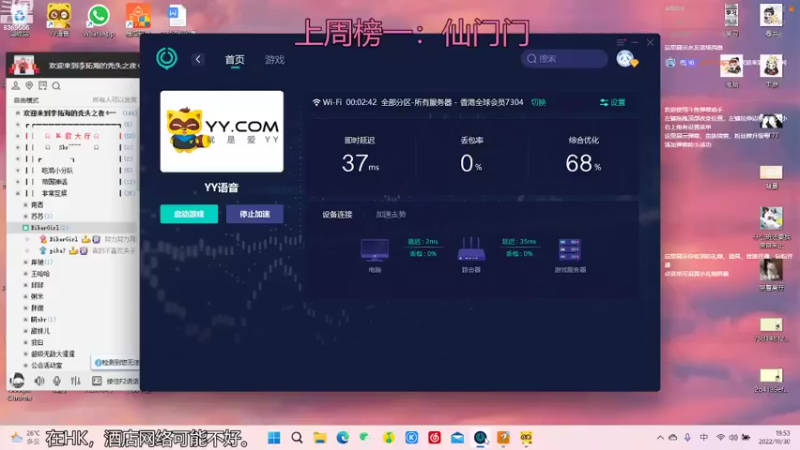Select the 公会活动室 sub-channel
The image size is (800, 450).
point(46,365)
